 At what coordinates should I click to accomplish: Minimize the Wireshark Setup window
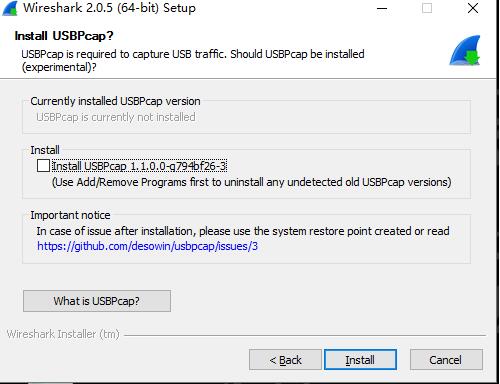point(382,8)
